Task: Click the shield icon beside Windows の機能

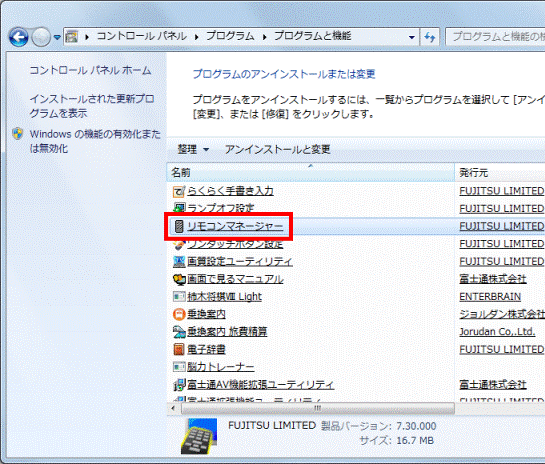Action: [17, 134]
